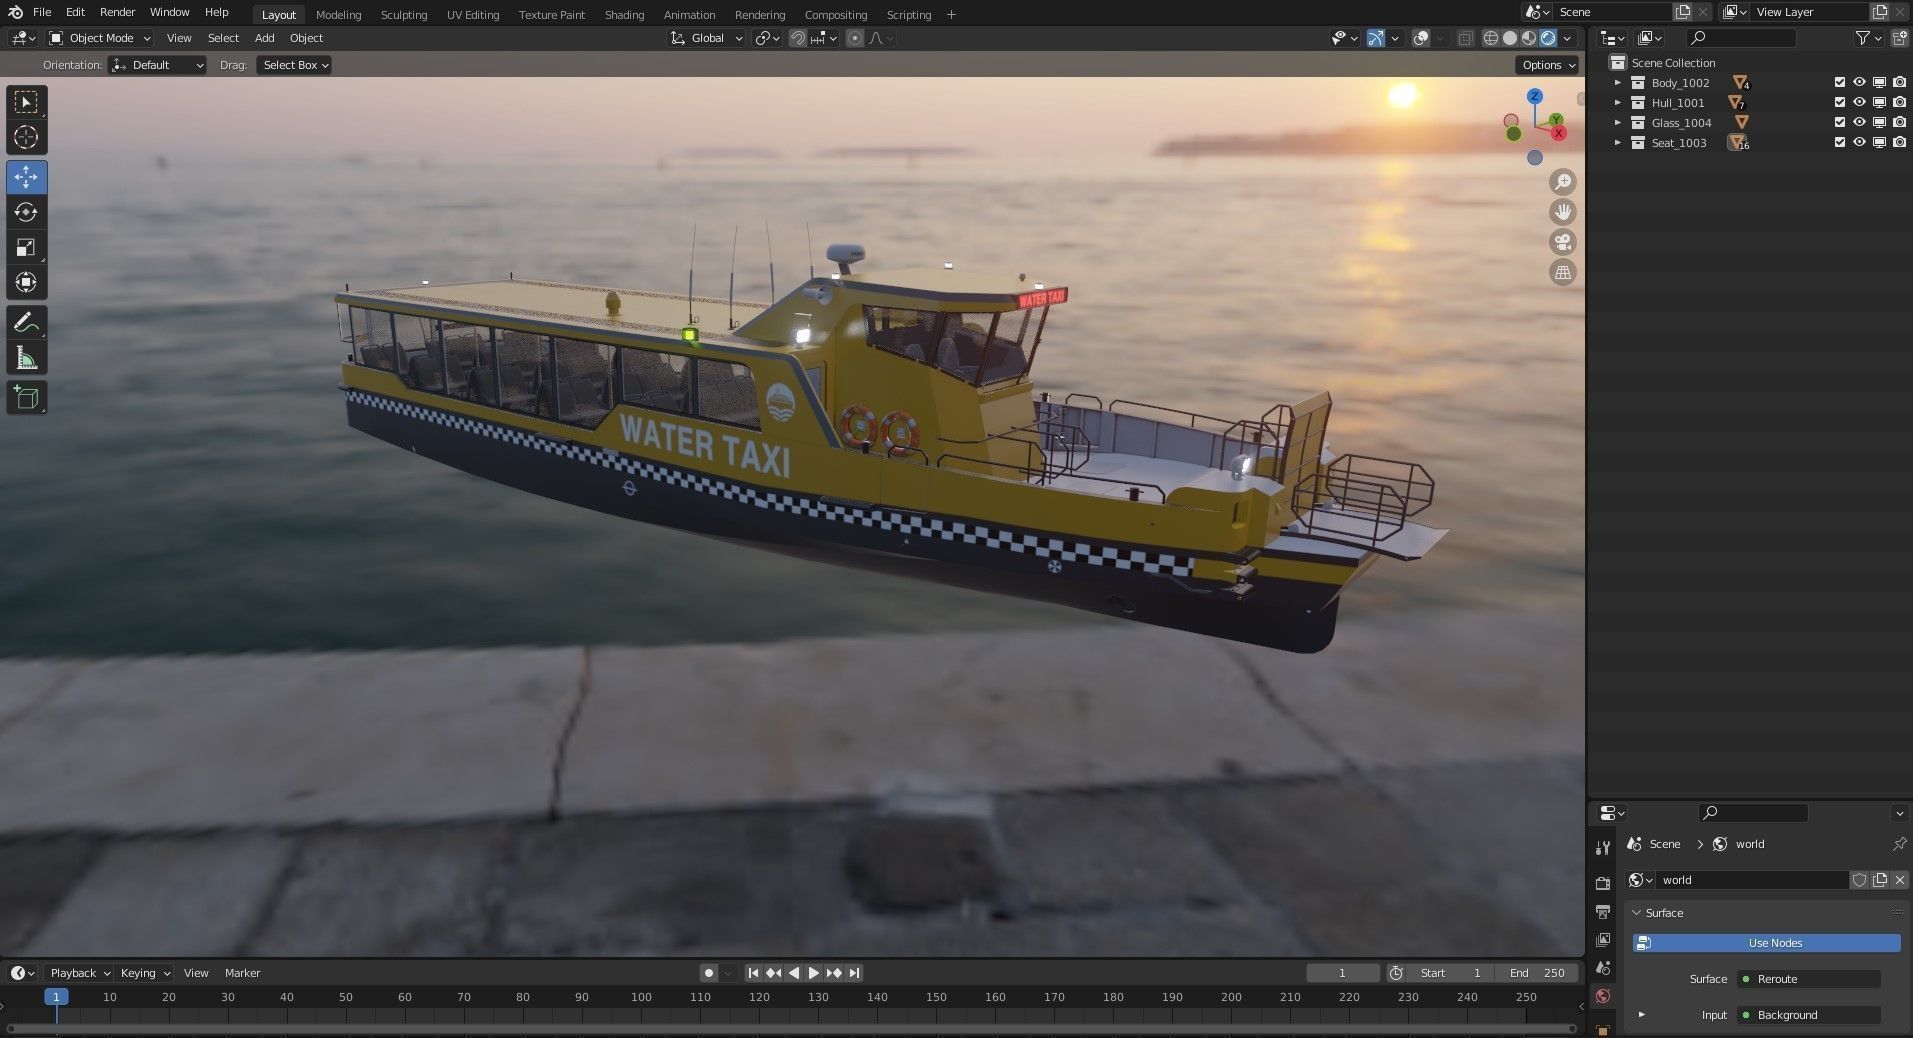Disable Seat_1003 in renders camera icon

tap(1899, 143)
